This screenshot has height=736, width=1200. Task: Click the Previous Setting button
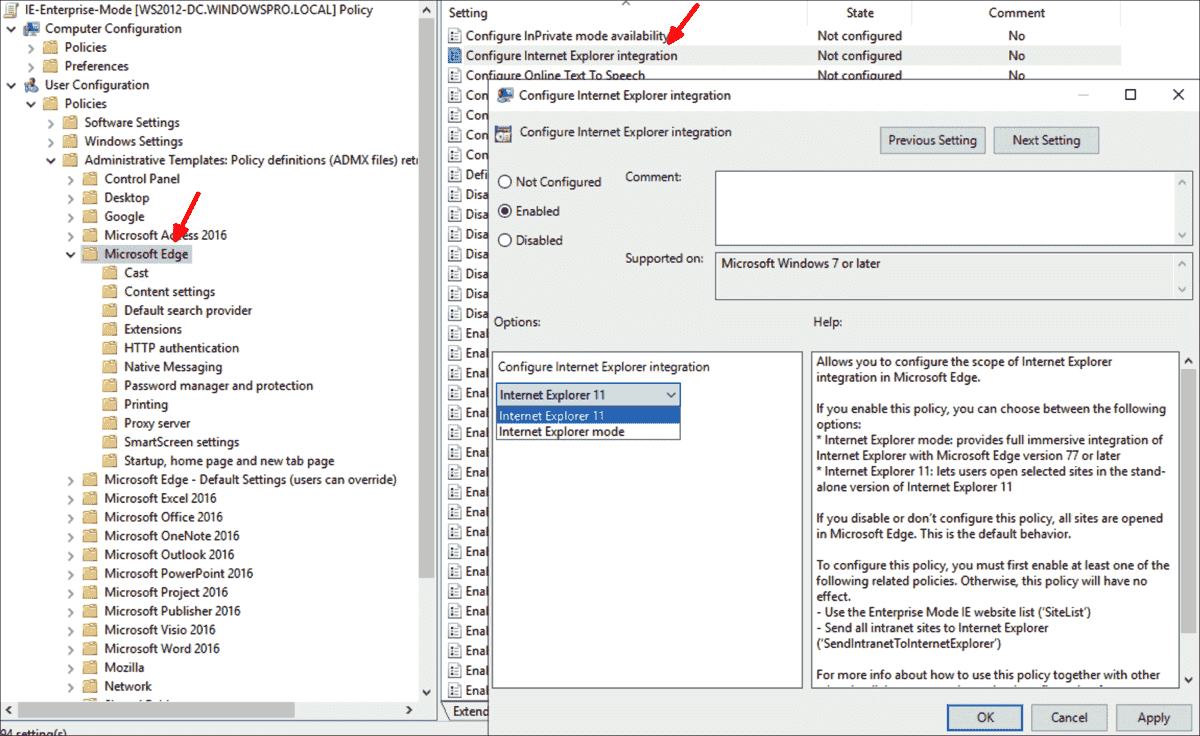pos(932,140)
